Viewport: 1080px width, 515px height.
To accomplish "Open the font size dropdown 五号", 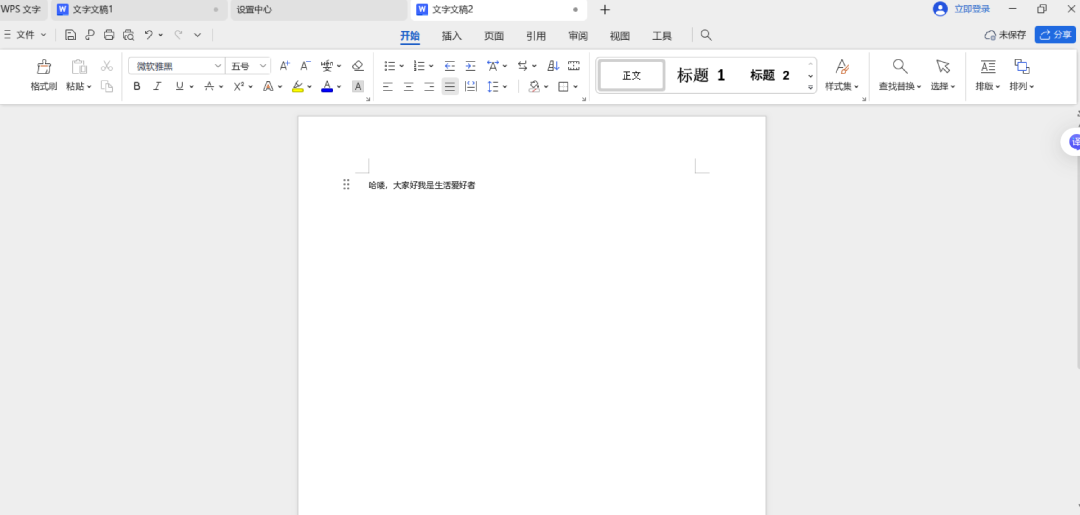I will click(x=263, y=66).
